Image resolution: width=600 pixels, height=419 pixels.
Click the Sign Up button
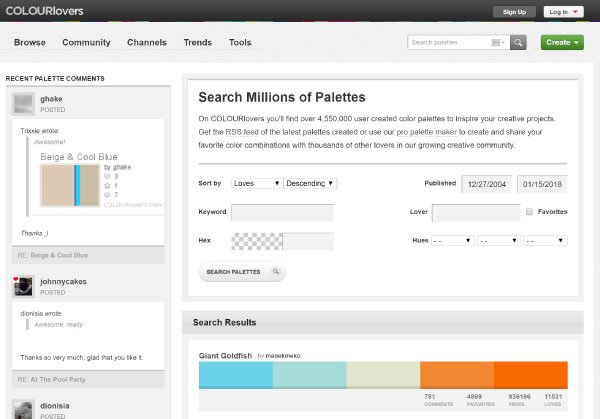coord(514,12)
